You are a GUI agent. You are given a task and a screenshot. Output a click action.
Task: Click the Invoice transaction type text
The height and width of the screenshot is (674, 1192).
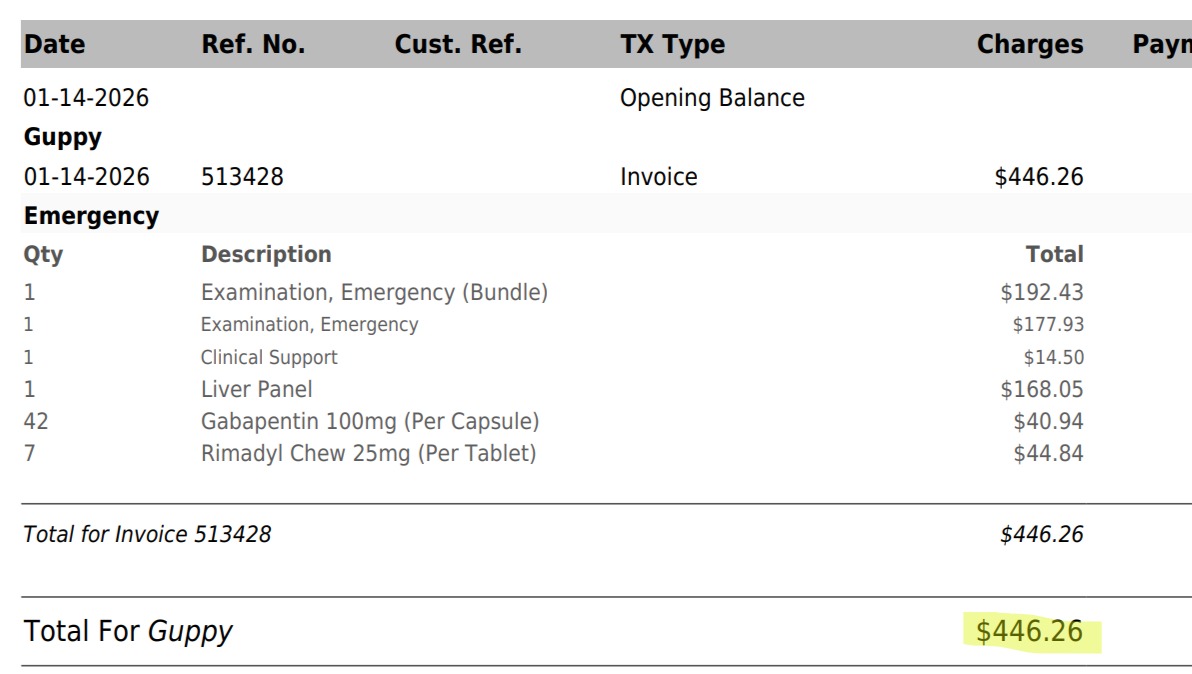658,176
